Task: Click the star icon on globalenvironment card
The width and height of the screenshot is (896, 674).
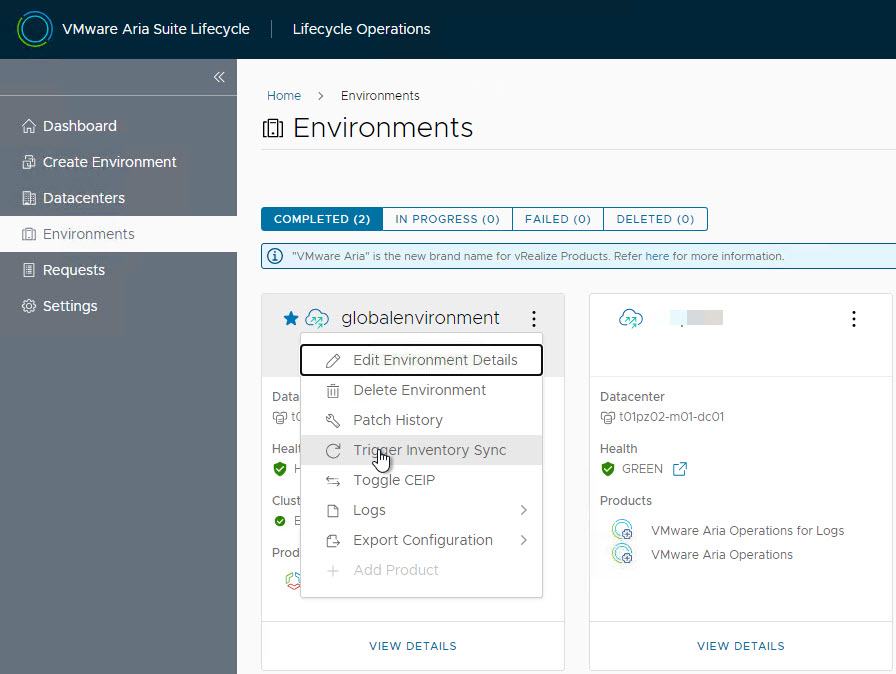Action: pos(289,317)
